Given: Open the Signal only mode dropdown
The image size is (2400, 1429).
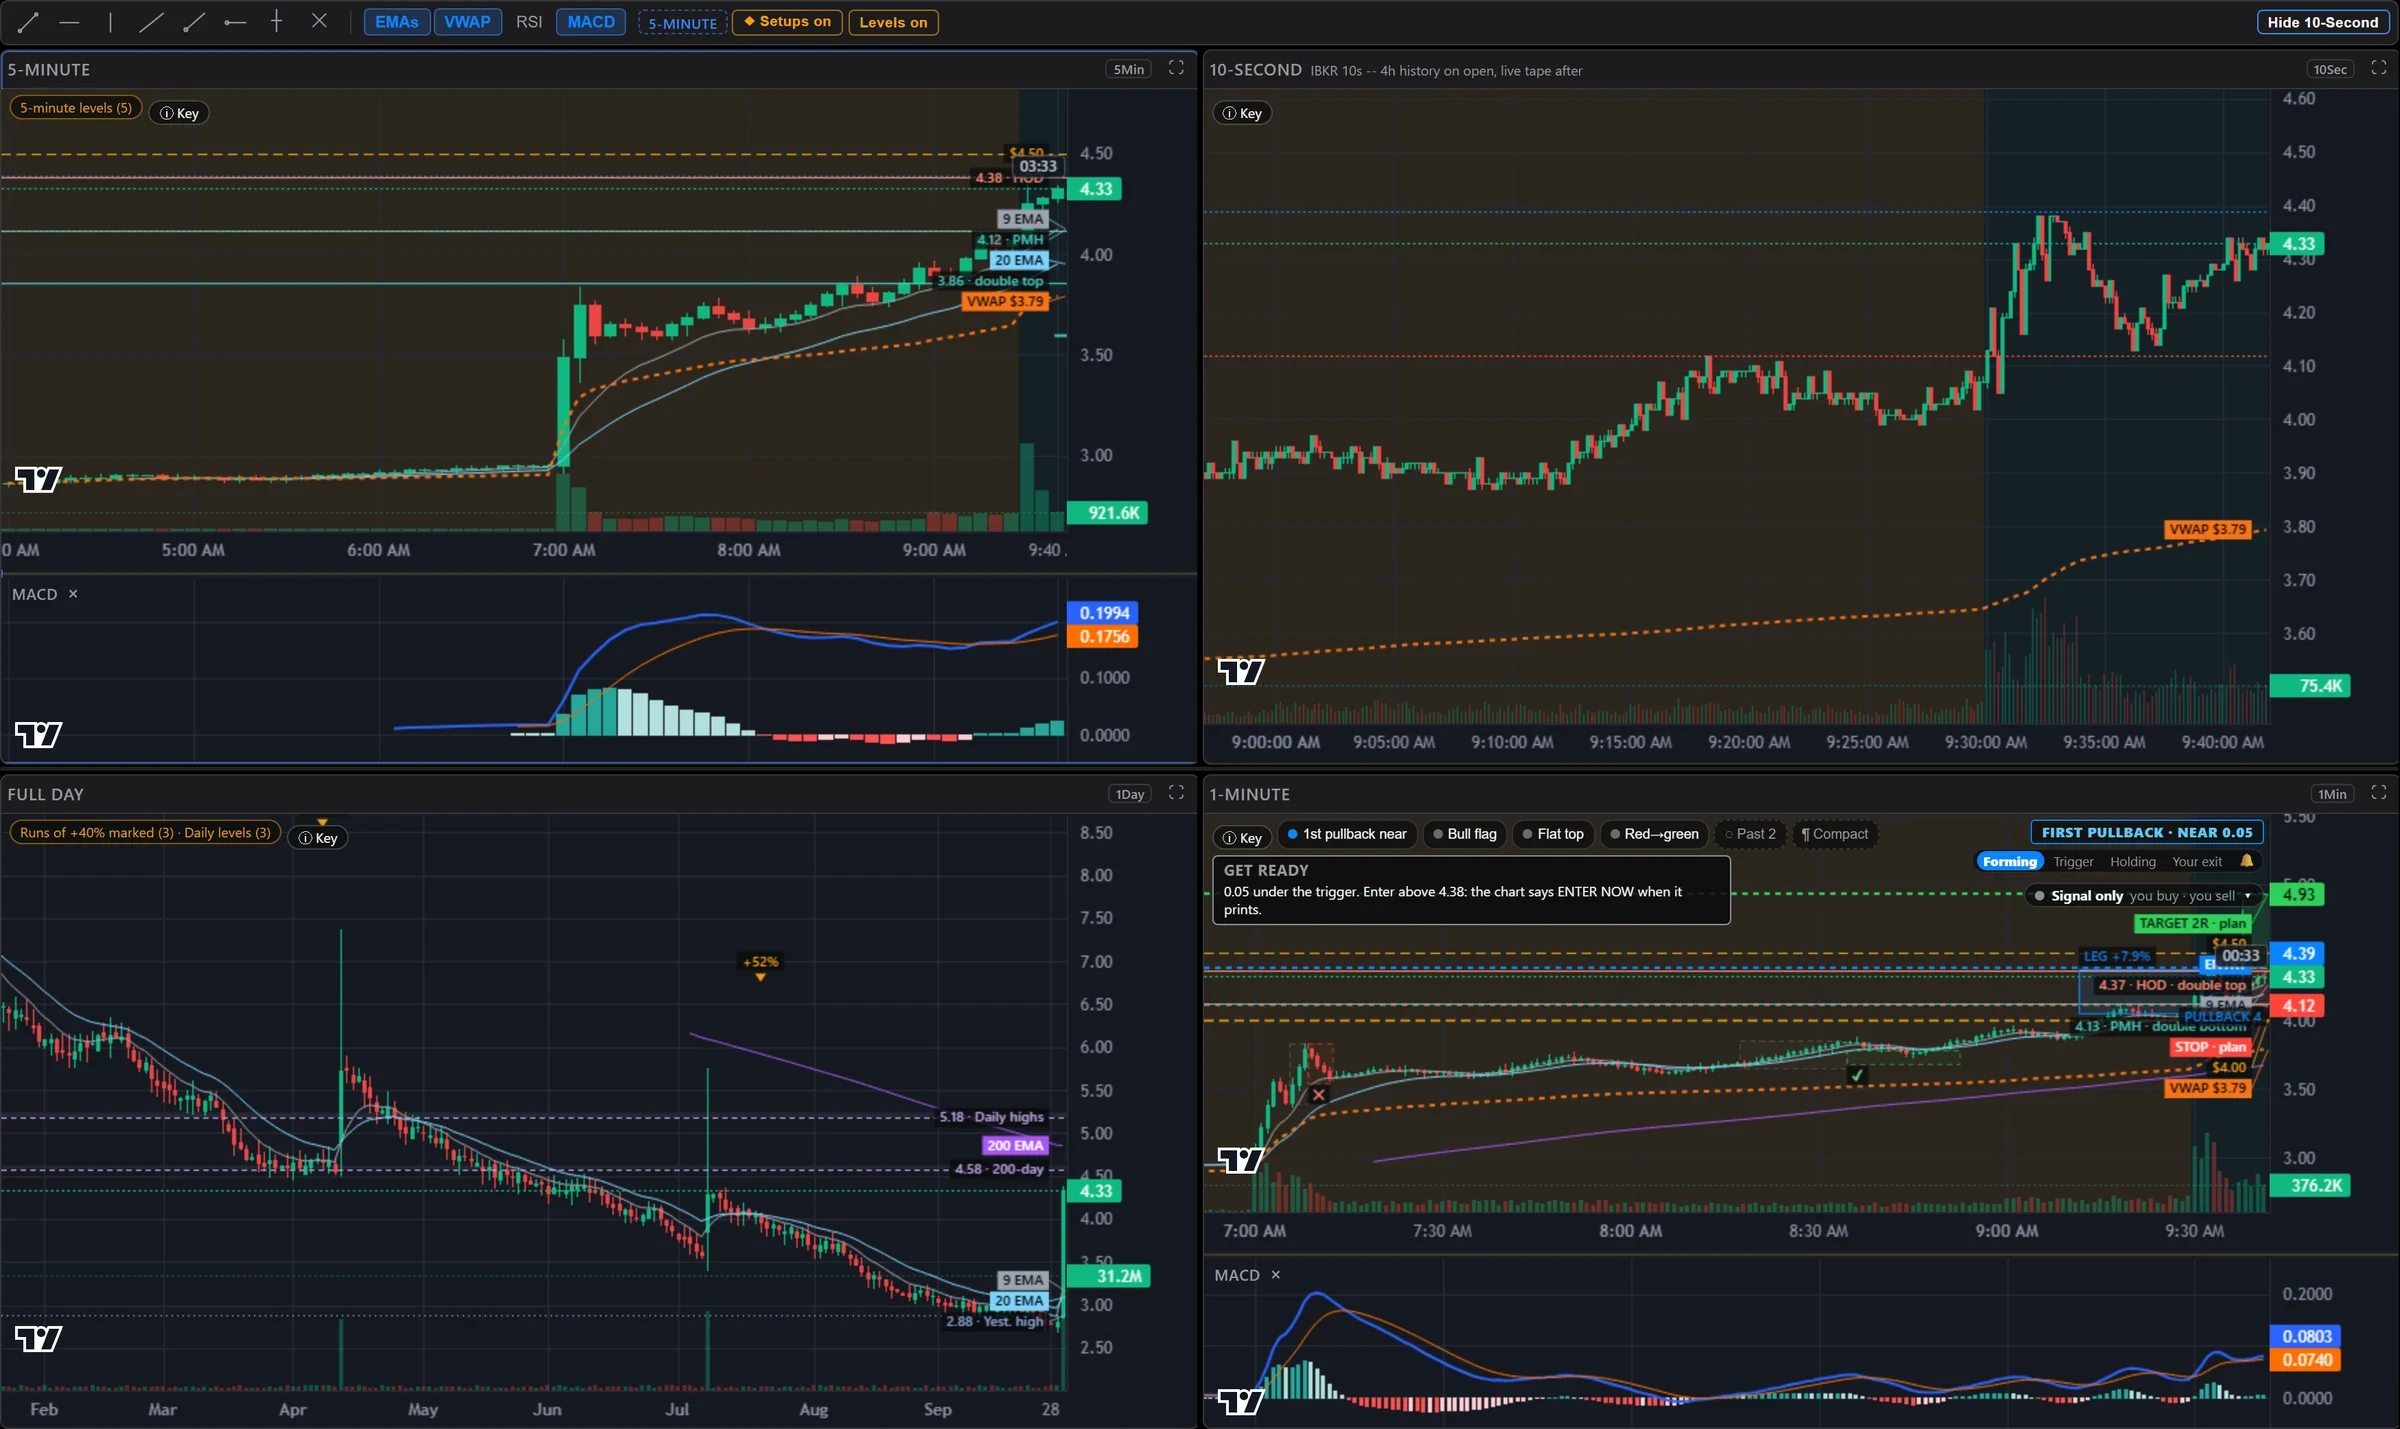Looking at the screenshot, I should 2143,896.
